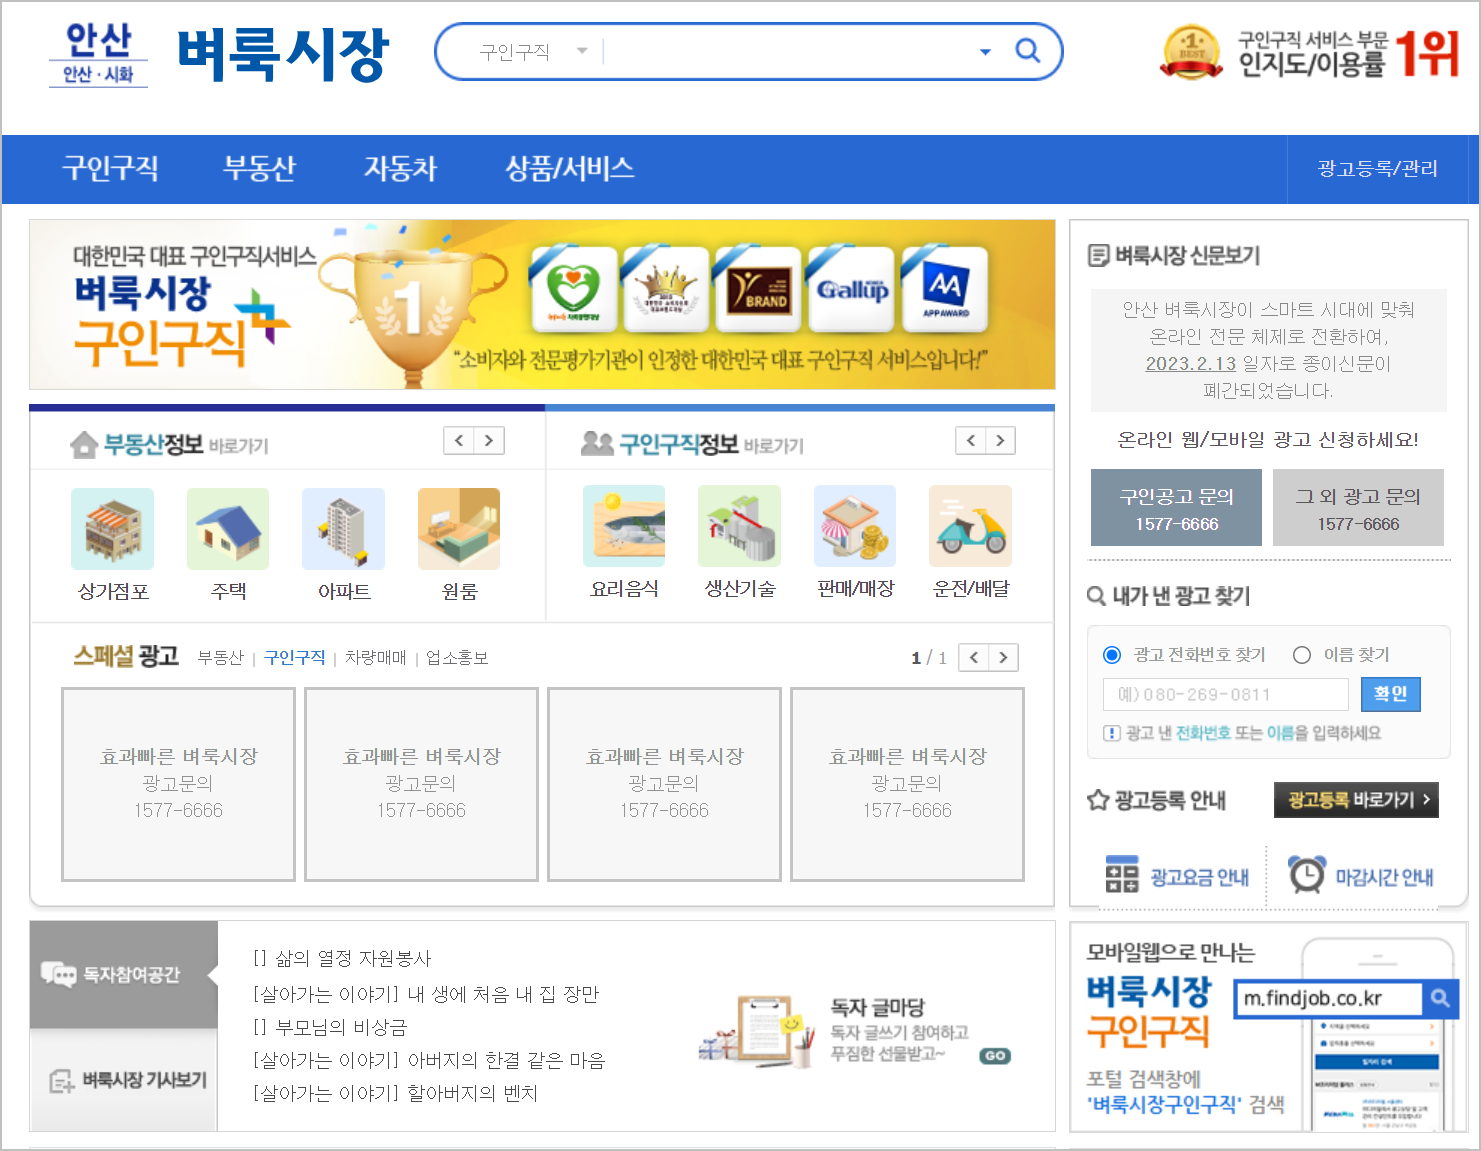This screenshot has width=1481, height=1151.
Task: Click the 확인 button
Action: point(1390,694)
